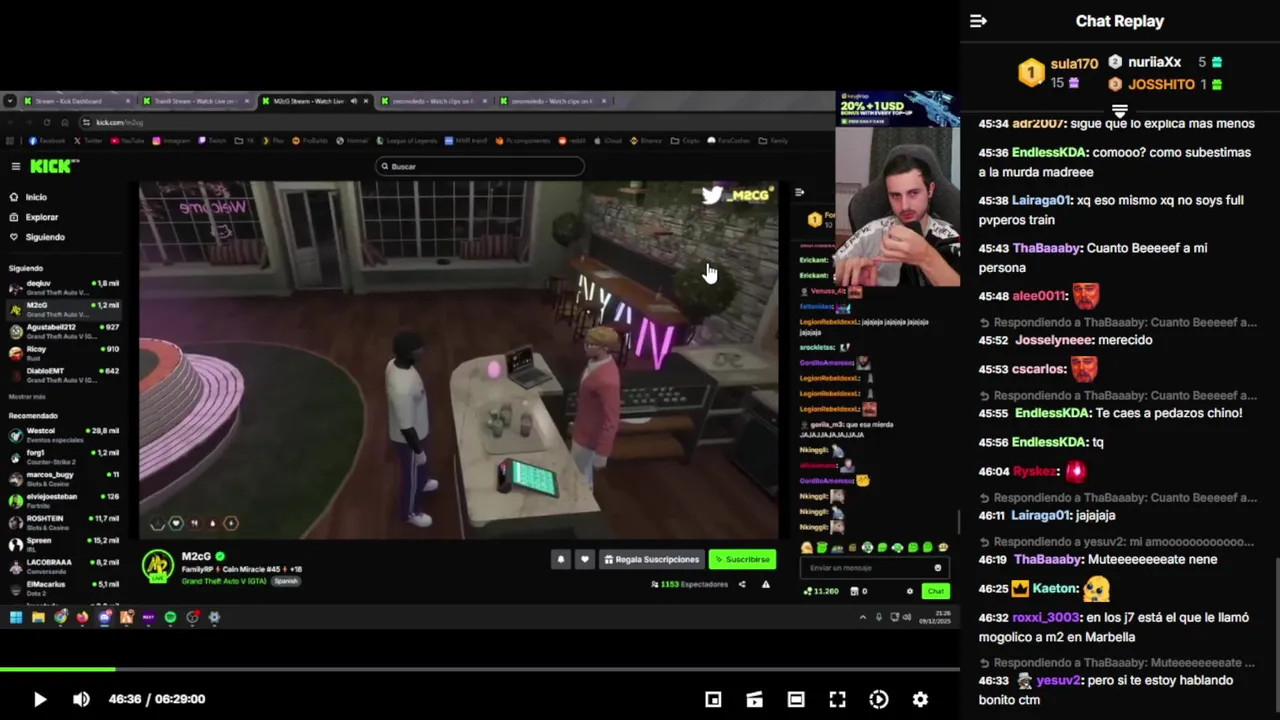Image resolution: width=1280 pixels, height=720 pixels.
Task: Open ROSHTEIN recommended channel
Action: tap(64, 522)
